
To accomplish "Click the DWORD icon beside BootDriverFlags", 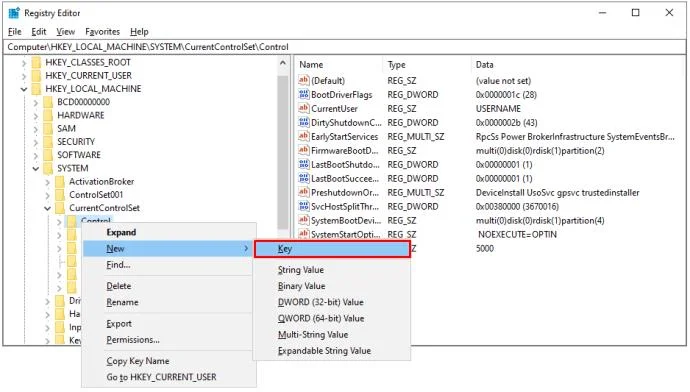I will 303,94.
